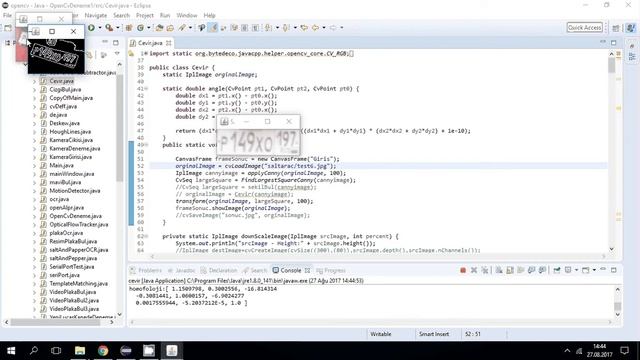Switch to the Problems tab
This screenshot has width=640, height=360.
pyautogui.click(x=146, y=270)
